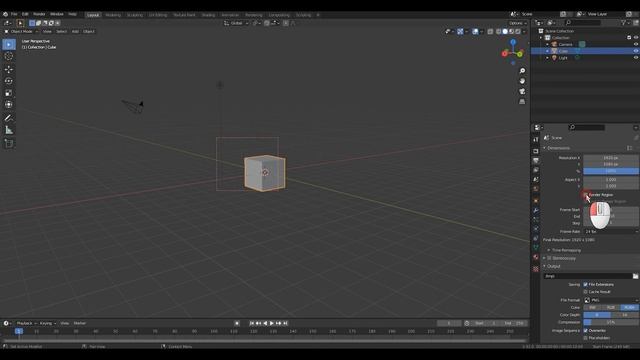The height and width of the screenshot is (360, 640).
Task: Select the Cursor tool
Action: coord(9,56)
